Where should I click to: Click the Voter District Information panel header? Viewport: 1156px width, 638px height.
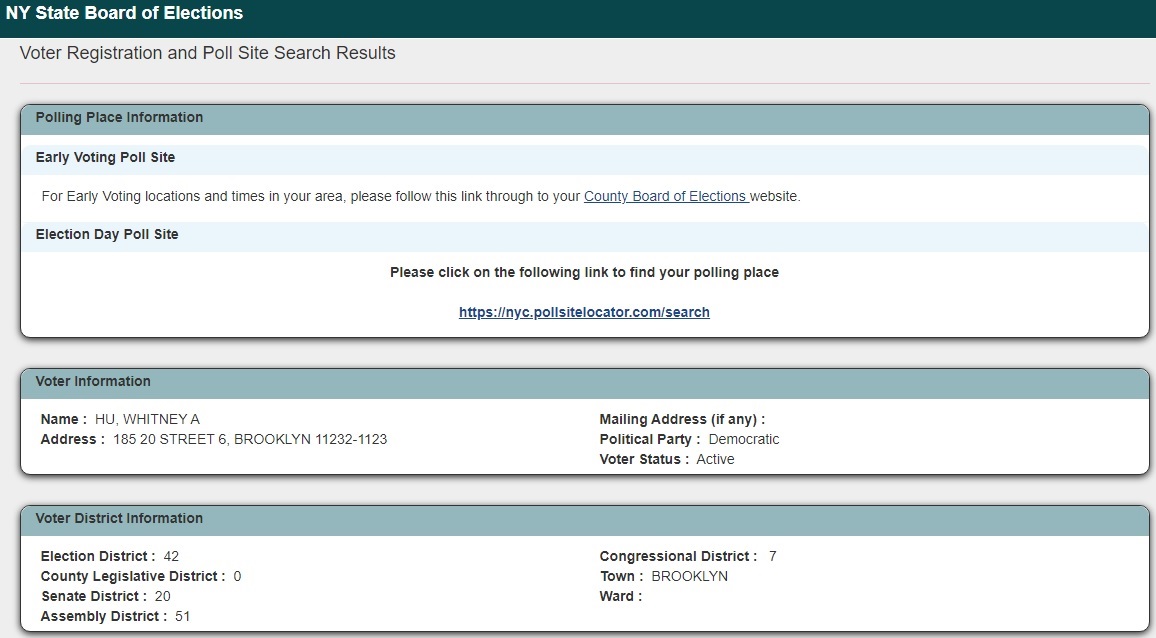[585, 519]
